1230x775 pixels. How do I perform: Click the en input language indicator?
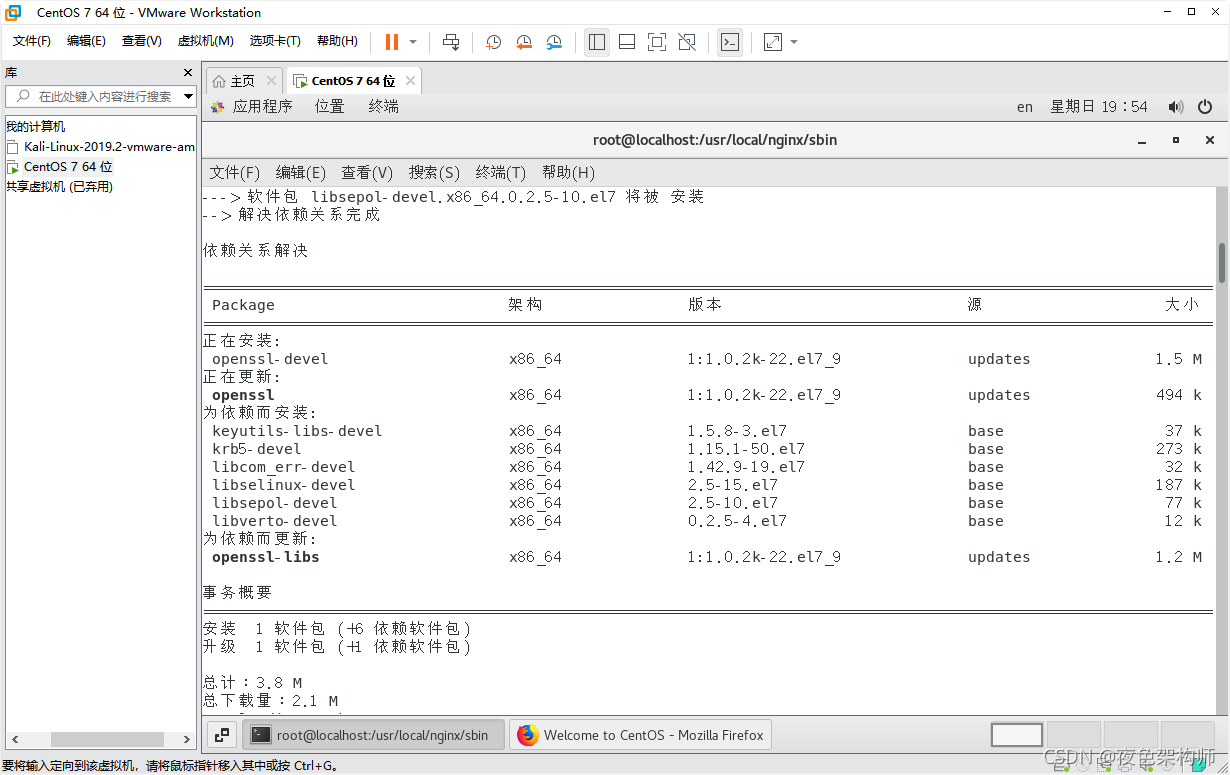1025,107
